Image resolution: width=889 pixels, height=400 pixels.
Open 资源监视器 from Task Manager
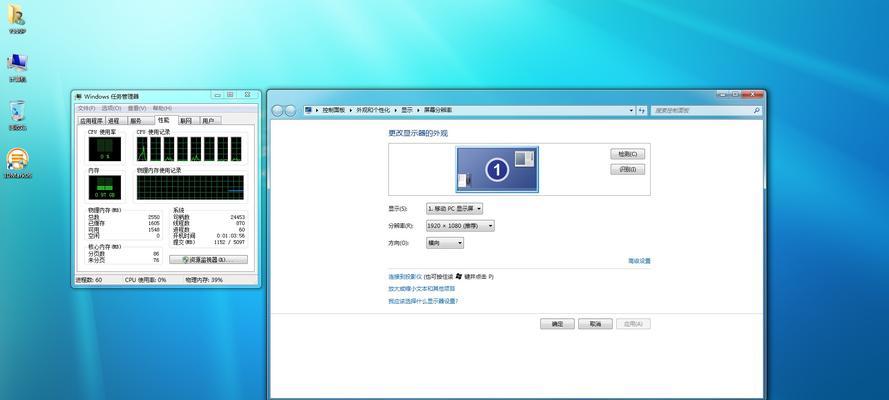(208, 260)
